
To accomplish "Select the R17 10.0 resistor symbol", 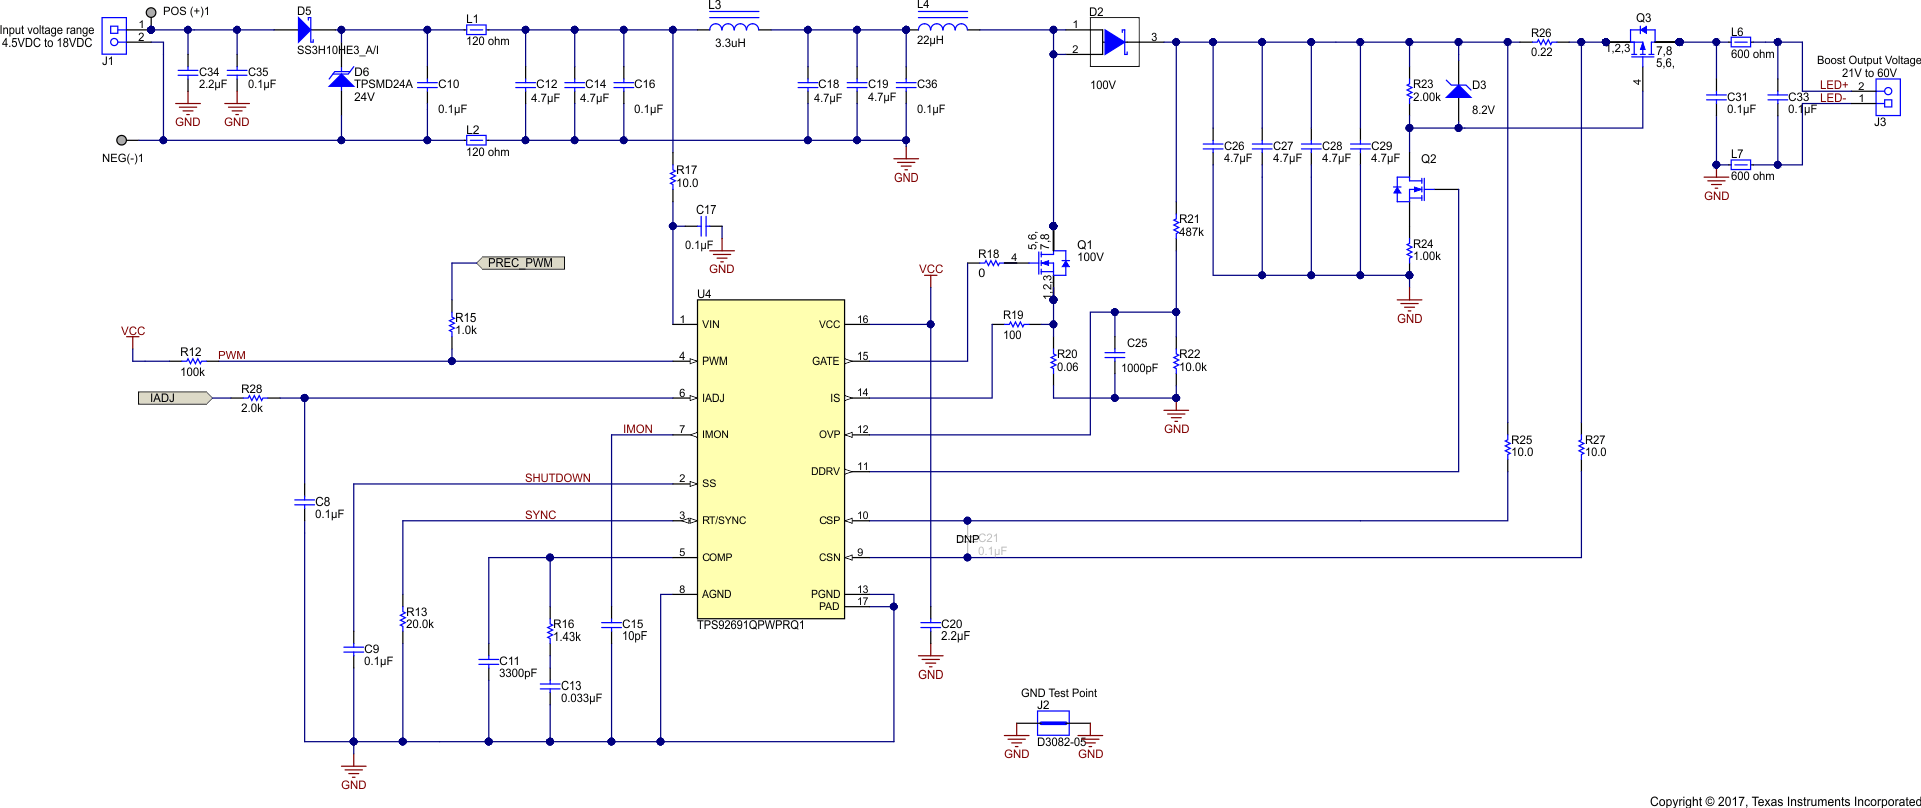I will point(673,178).
